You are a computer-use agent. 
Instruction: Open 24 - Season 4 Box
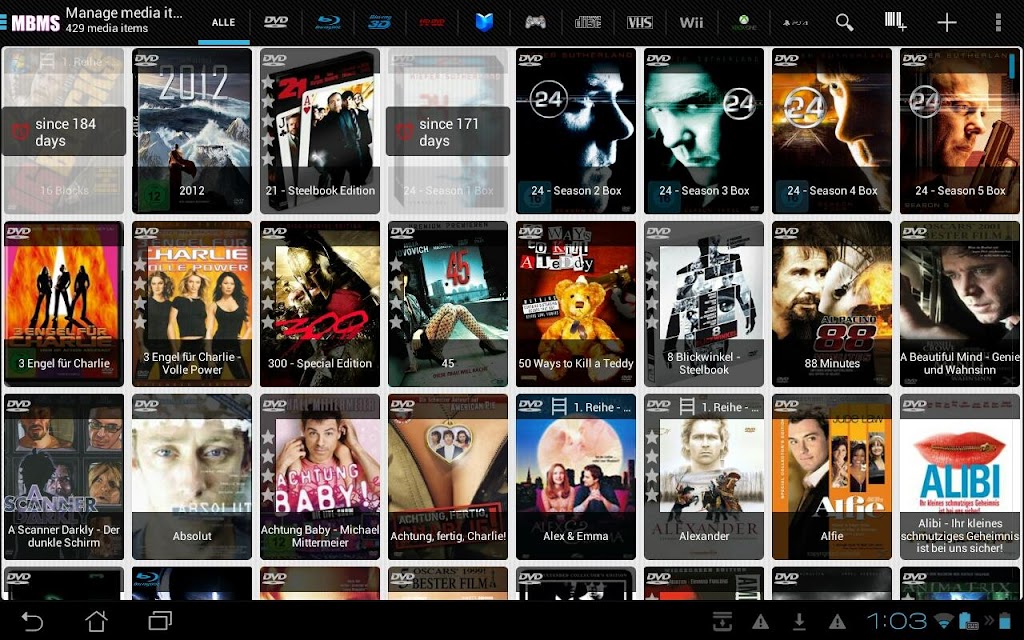[x=832, y=131]
